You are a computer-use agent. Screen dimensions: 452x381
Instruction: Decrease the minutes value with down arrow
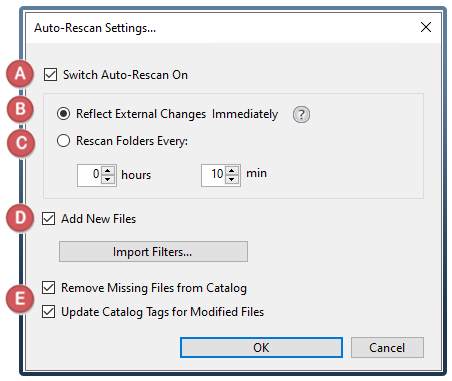(x=232, y=179)
